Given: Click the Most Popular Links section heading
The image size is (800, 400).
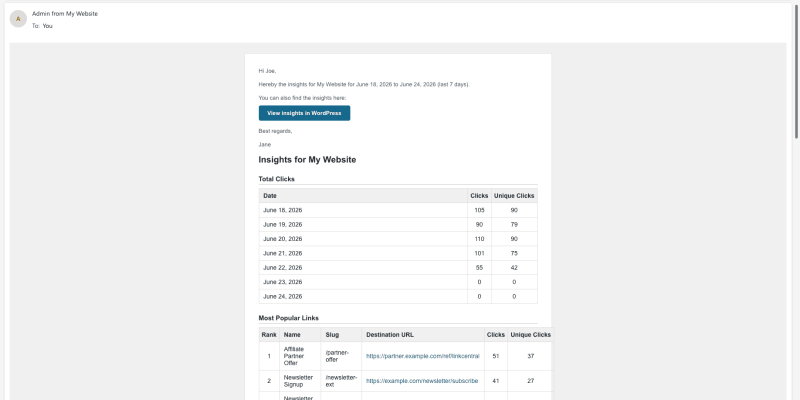Looking at the screenshot, I should click(289, 318).
